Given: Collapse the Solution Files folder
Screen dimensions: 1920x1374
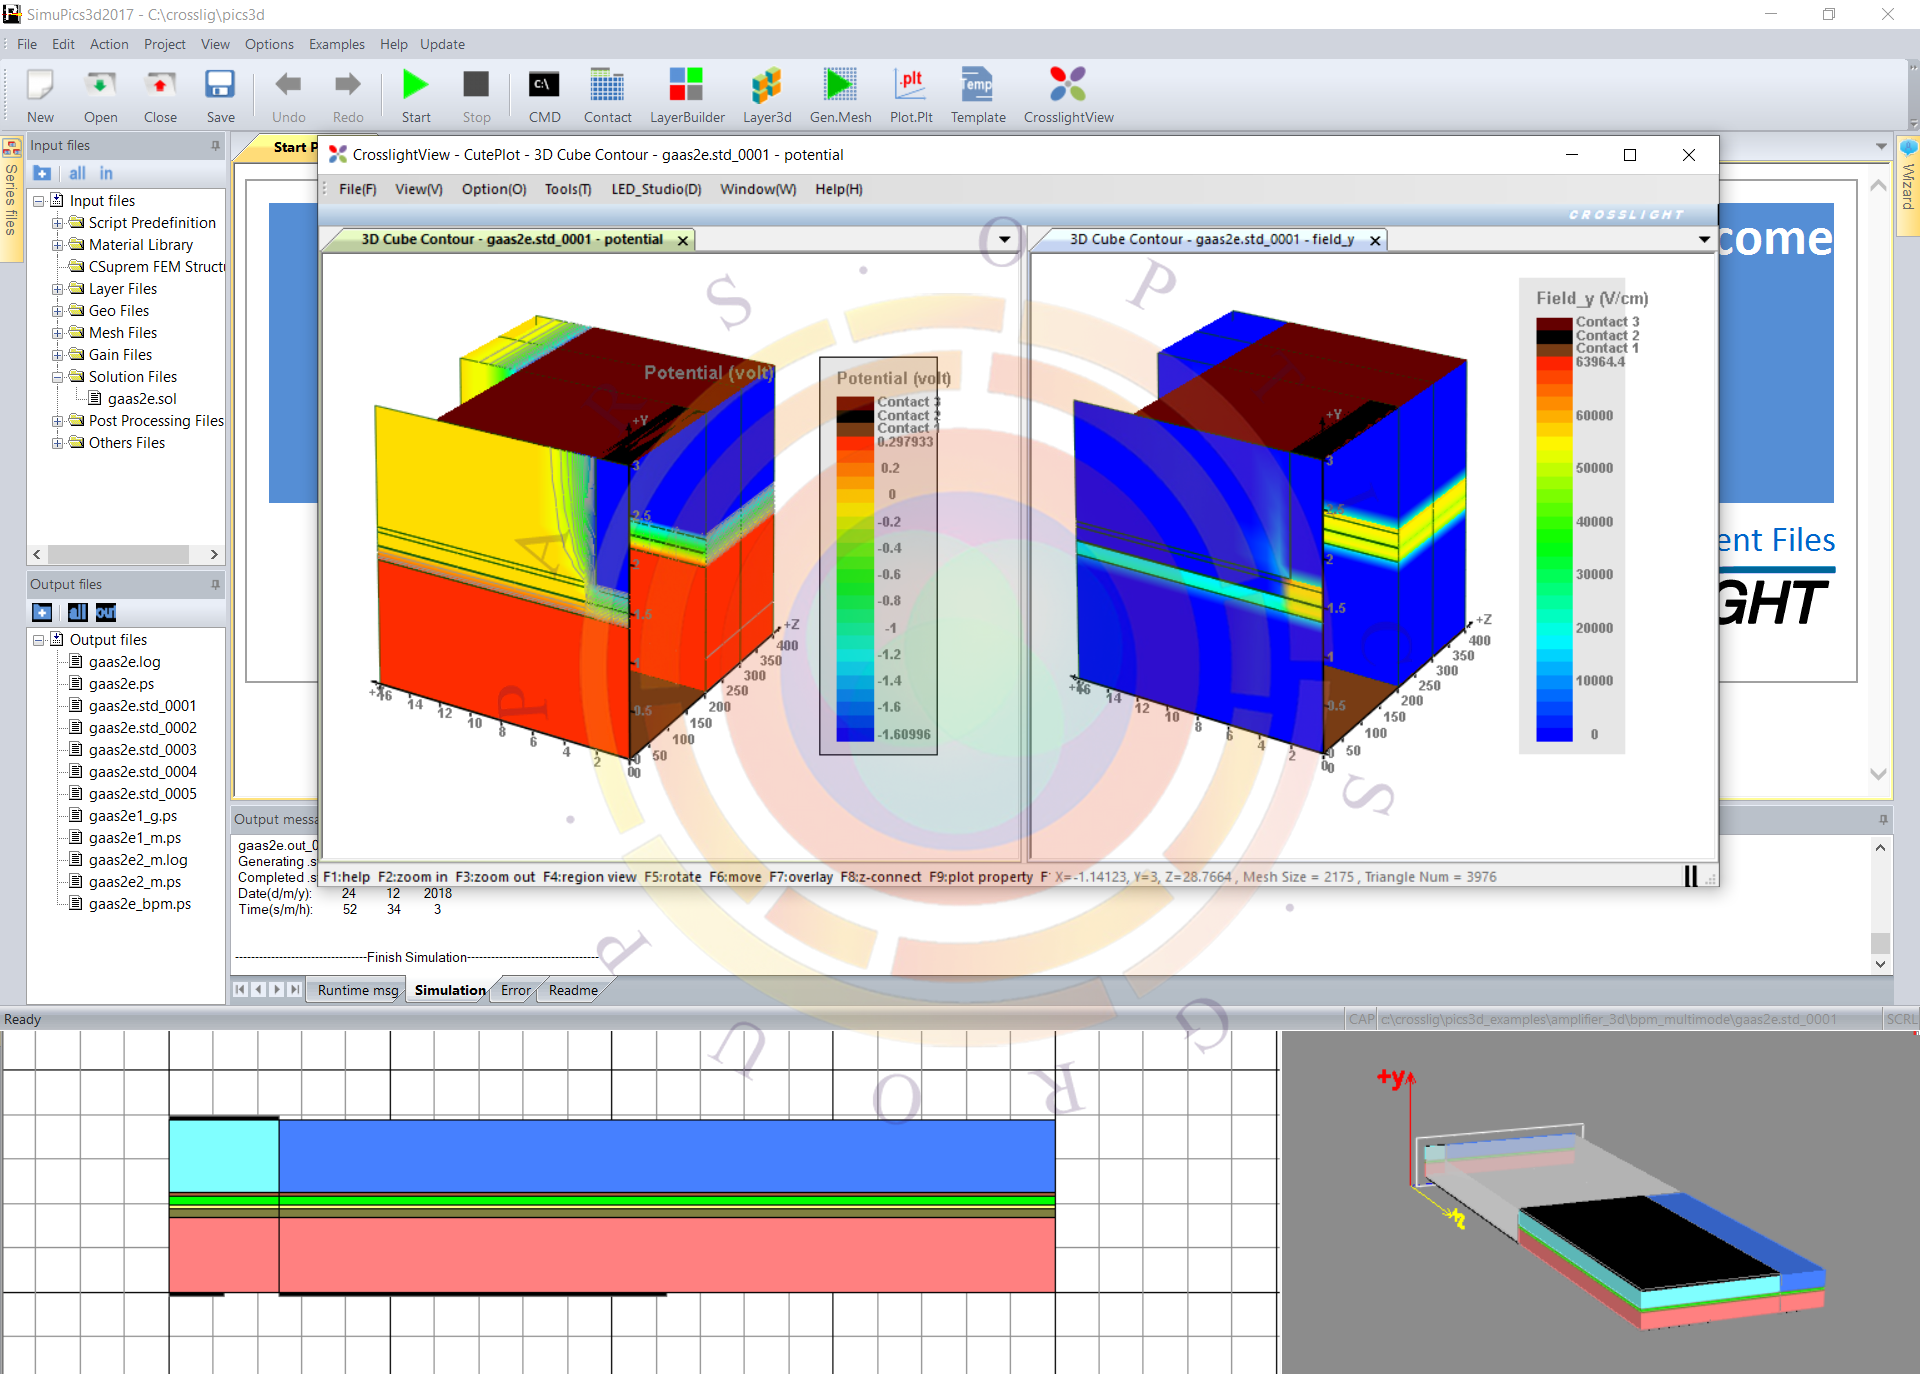Looking at the screenshot, I should pyautogui.click(x=57, y=377).
